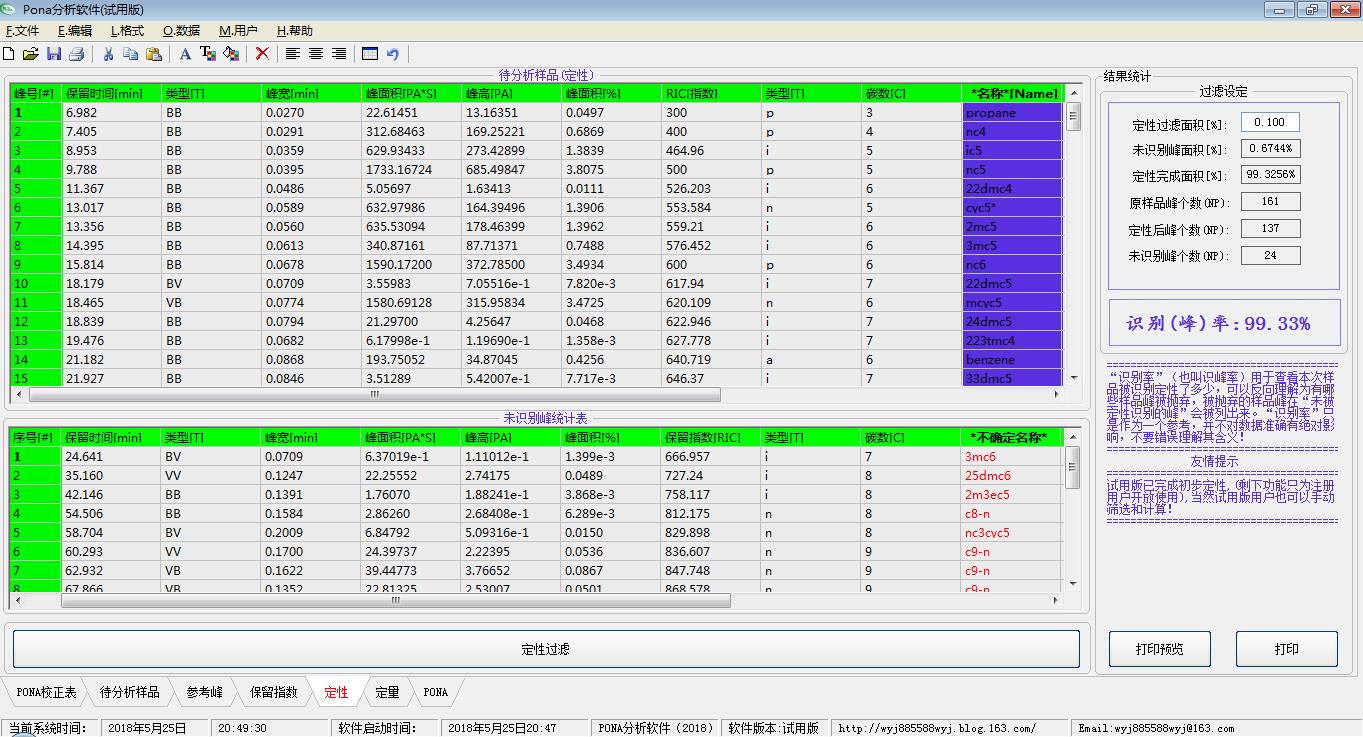Click the 定性过滤 button

546,649
